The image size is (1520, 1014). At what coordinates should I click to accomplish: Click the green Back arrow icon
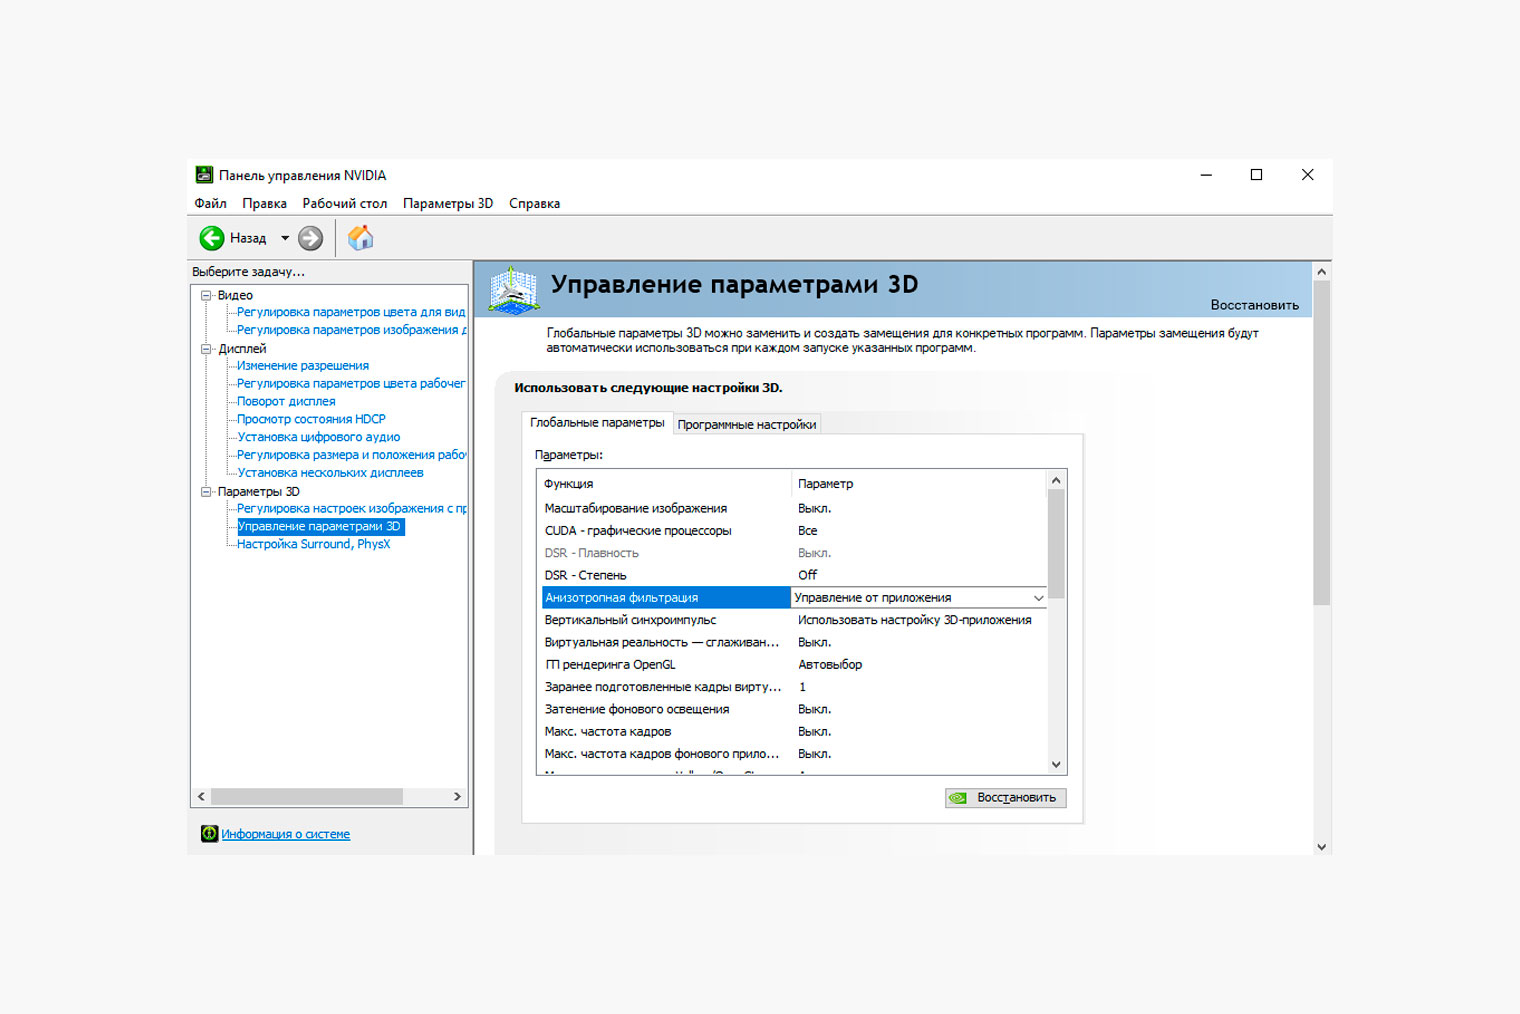coord(212,238)
